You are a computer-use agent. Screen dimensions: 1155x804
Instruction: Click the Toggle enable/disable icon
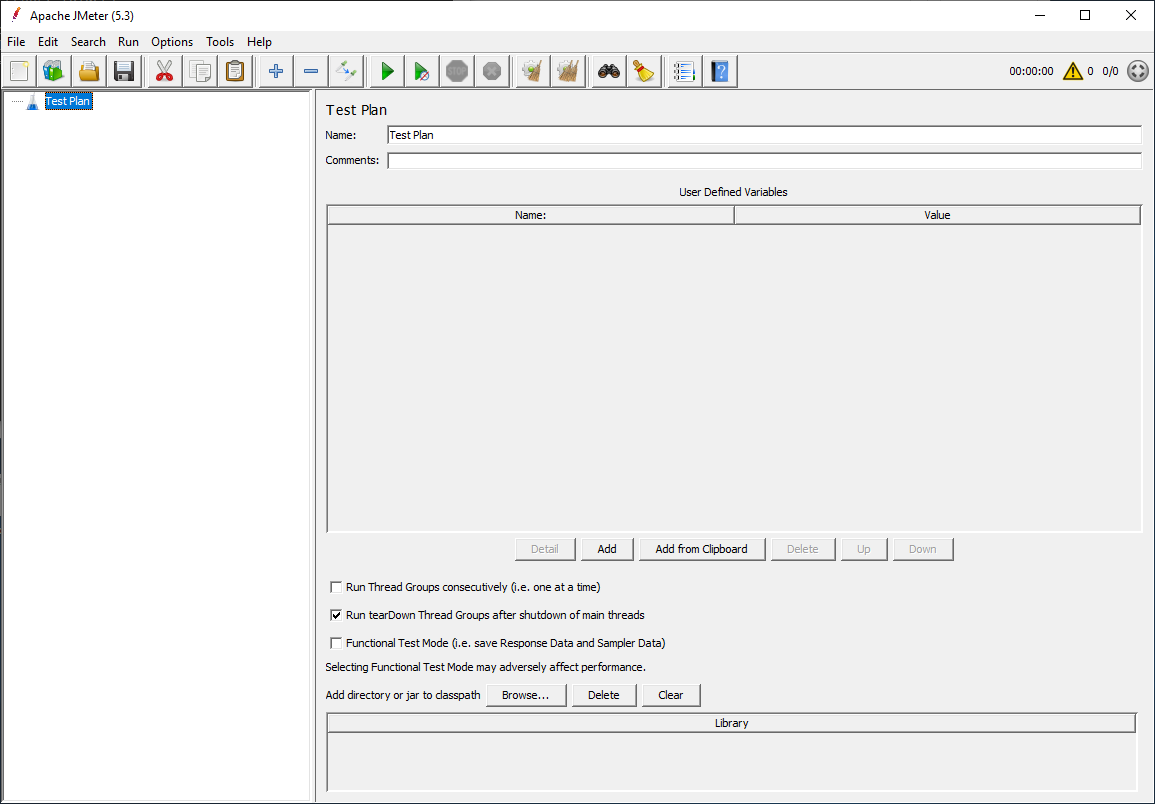(346, 71)
